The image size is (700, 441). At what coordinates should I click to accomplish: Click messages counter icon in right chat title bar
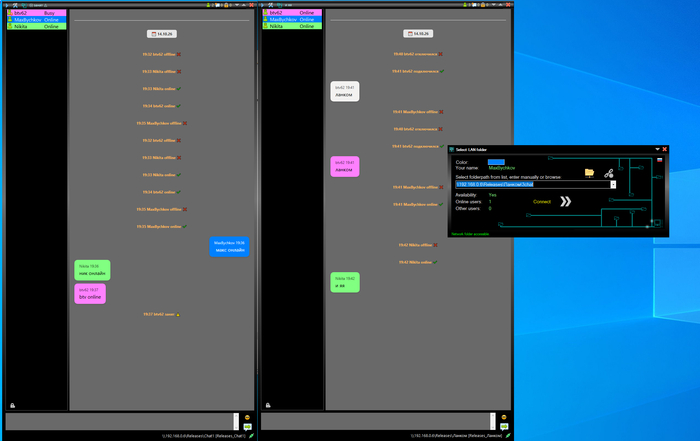[x=474, y=5]
